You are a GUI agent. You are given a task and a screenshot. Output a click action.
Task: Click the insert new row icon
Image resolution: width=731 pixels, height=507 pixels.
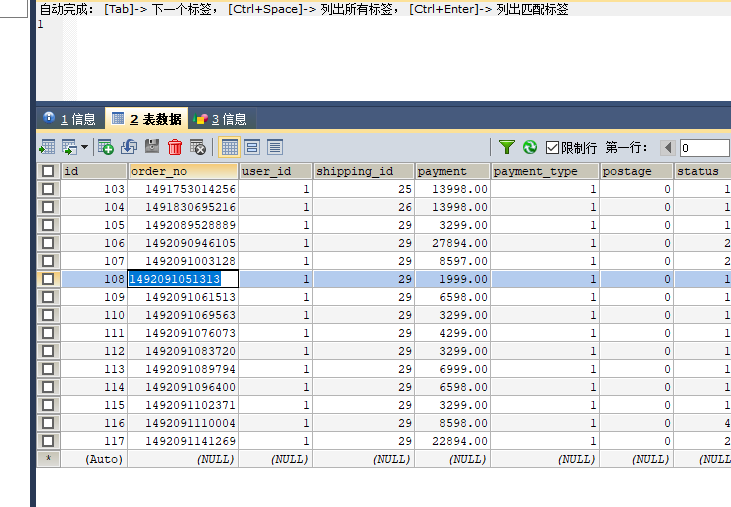point(105,147)
